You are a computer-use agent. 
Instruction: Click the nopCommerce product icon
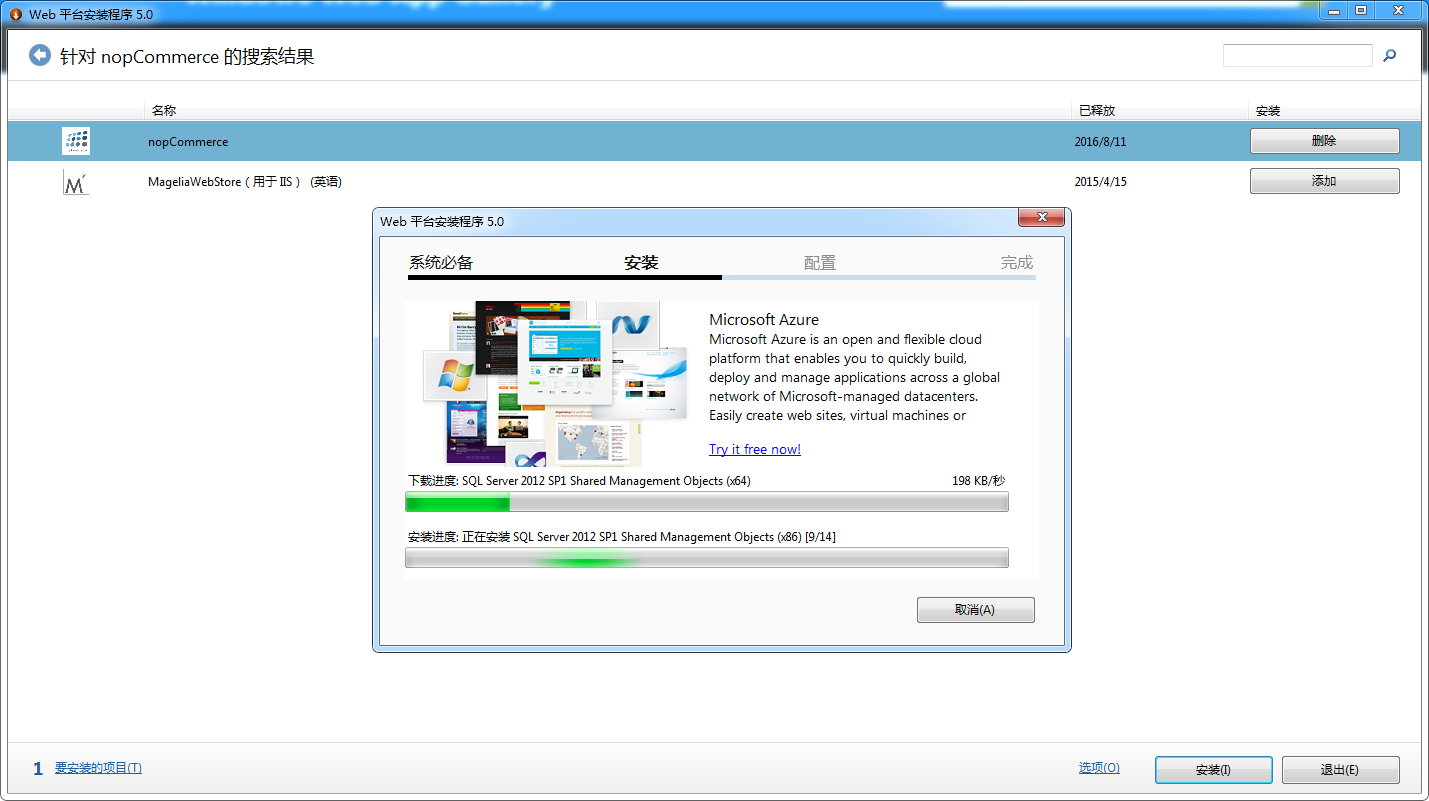coord(76,141)
